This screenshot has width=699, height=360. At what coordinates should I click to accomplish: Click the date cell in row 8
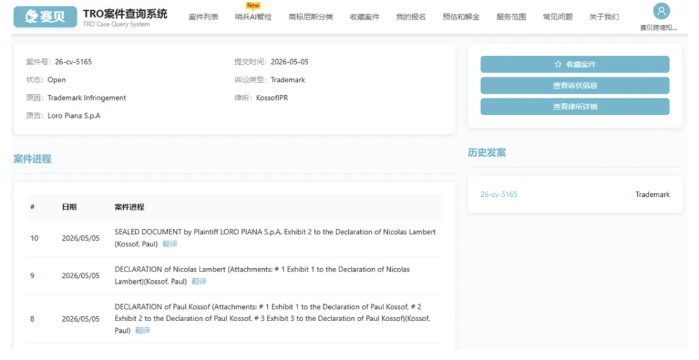coord(81,319)
